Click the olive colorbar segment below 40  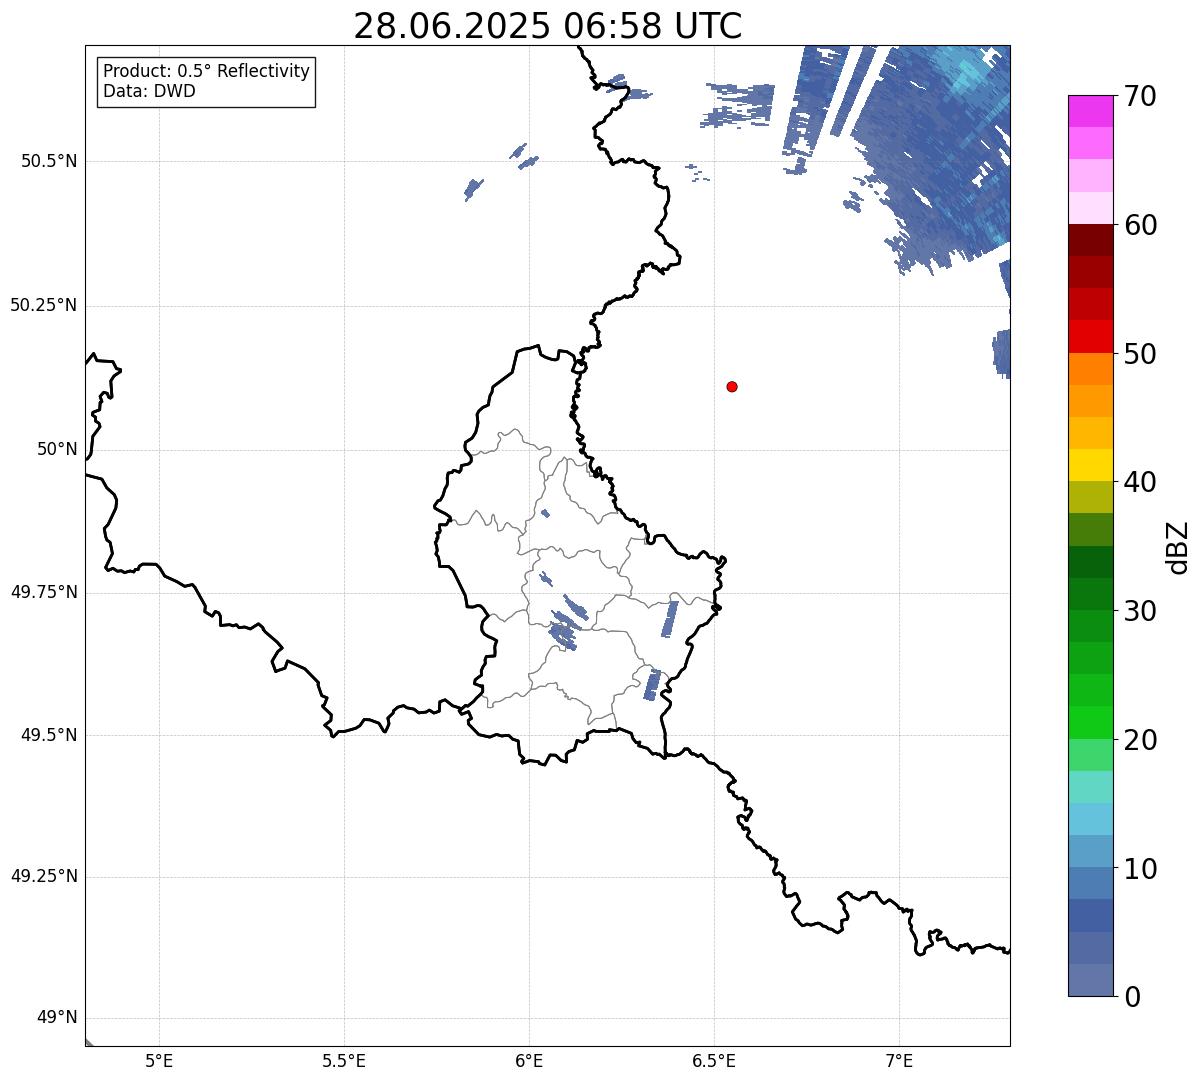[x=1091, y=497]
